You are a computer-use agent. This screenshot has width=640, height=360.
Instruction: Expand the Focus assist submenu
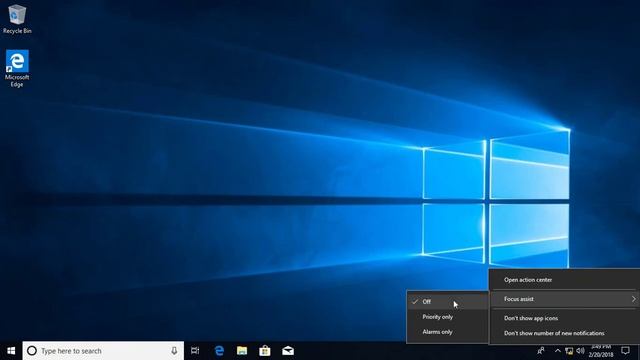point(564,299)
